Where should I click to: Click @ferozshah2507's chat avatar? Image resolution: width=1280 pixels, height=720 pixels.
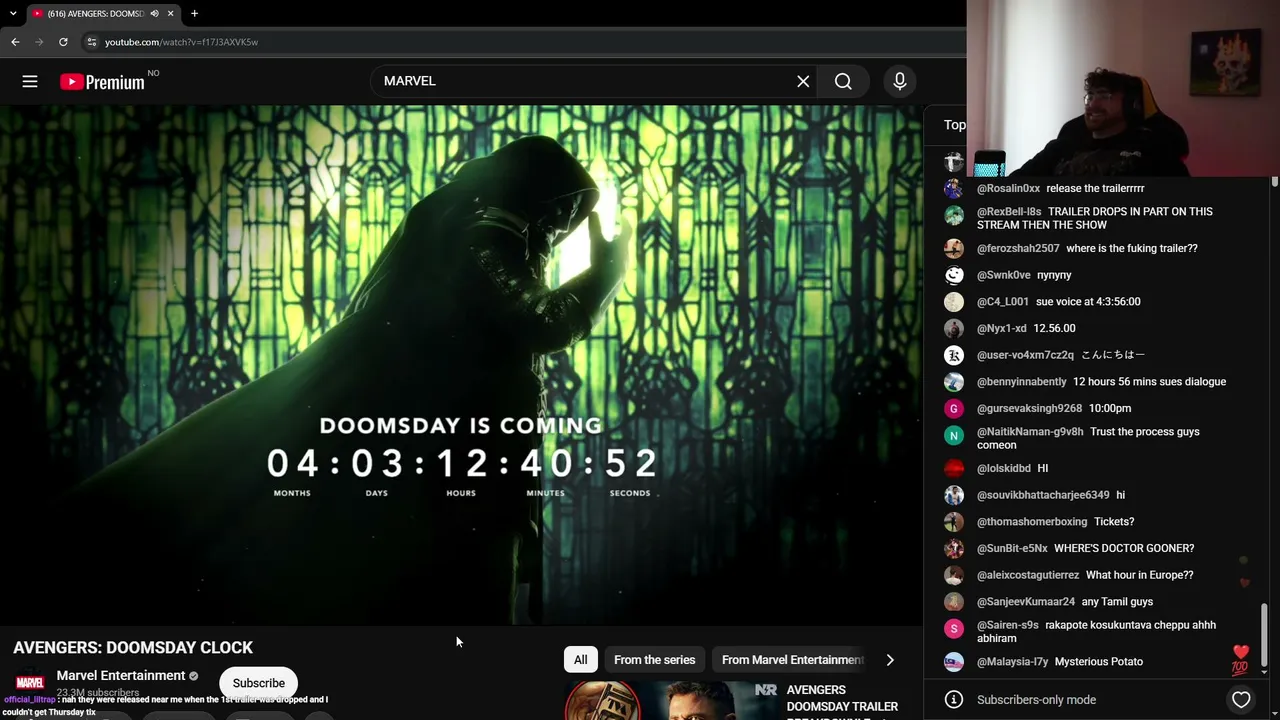click(954, 248)
